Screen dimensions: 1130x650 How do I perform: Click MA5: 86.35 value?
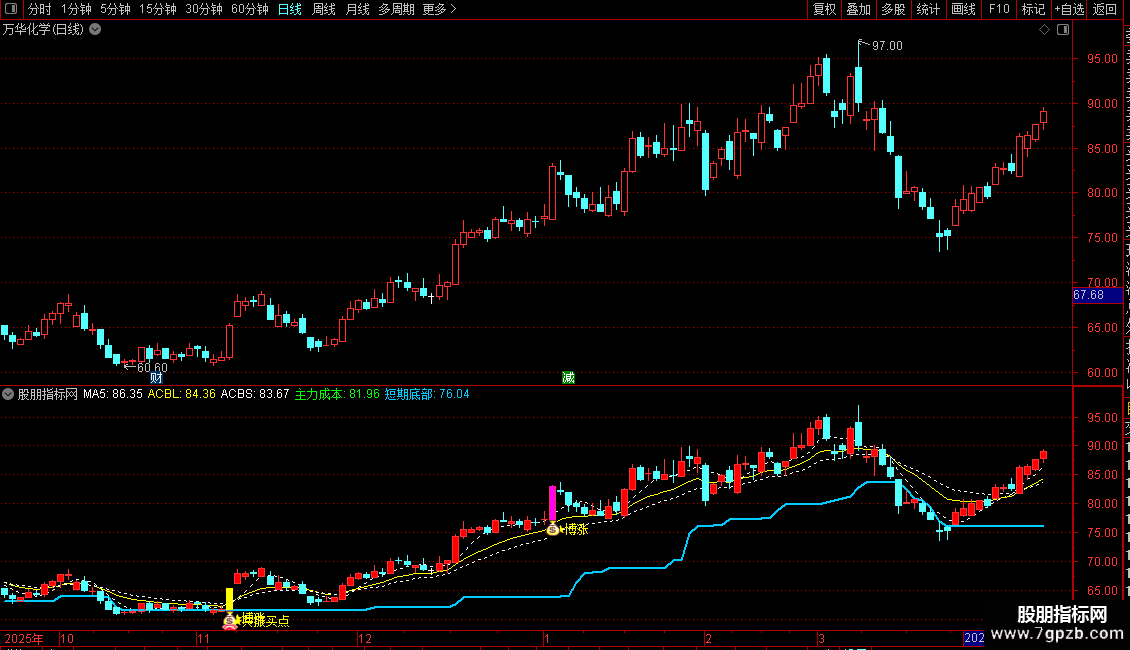(112, 394)
